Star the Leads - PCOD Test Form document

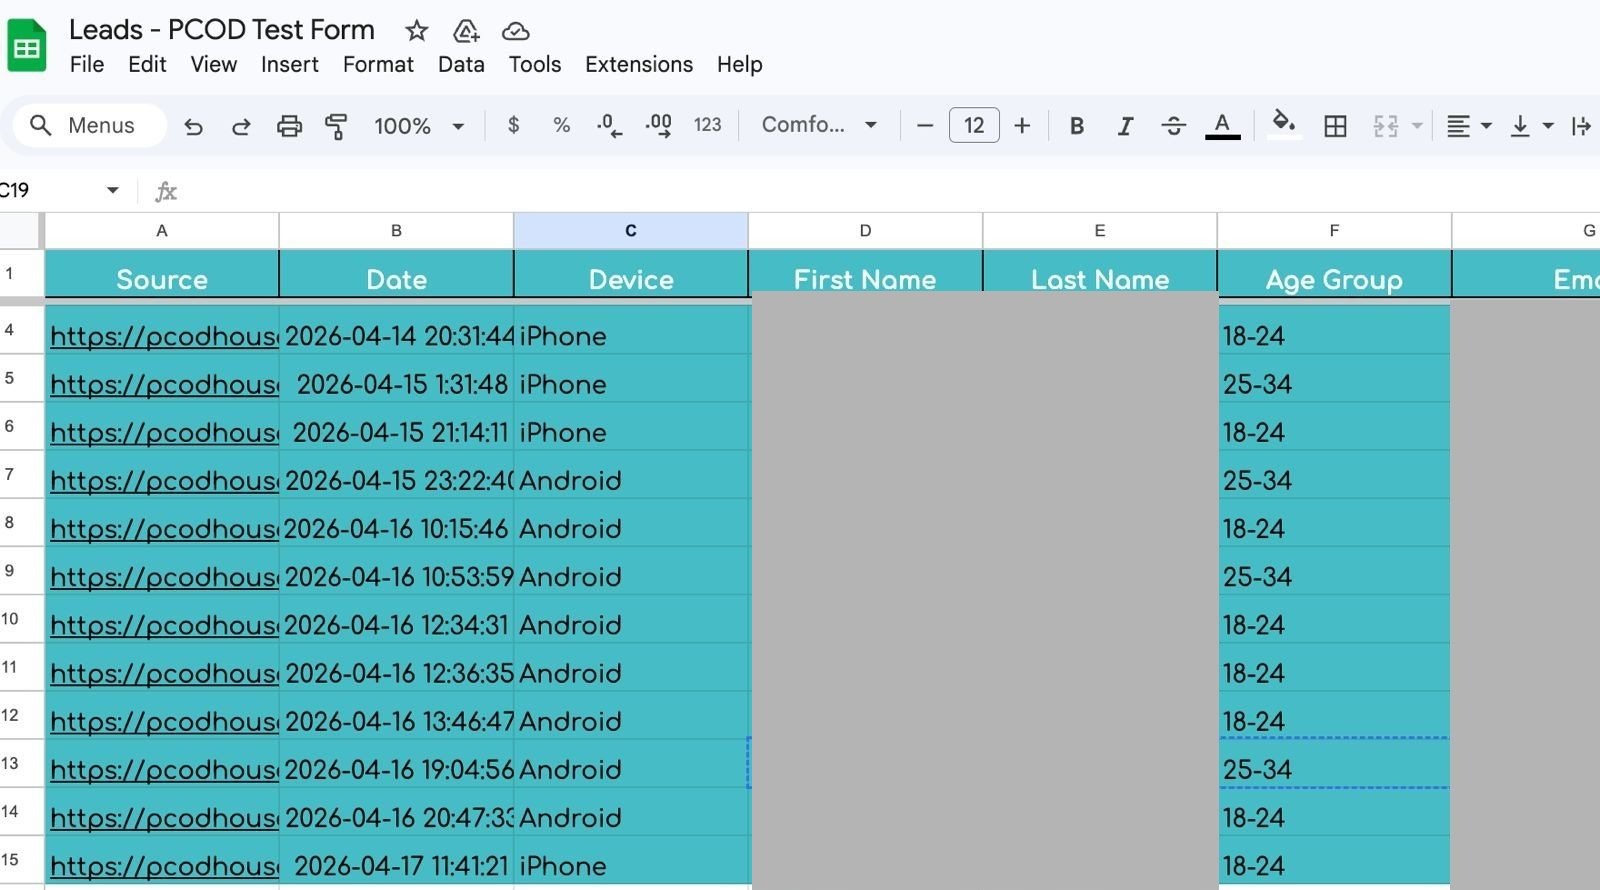[417, 31]
